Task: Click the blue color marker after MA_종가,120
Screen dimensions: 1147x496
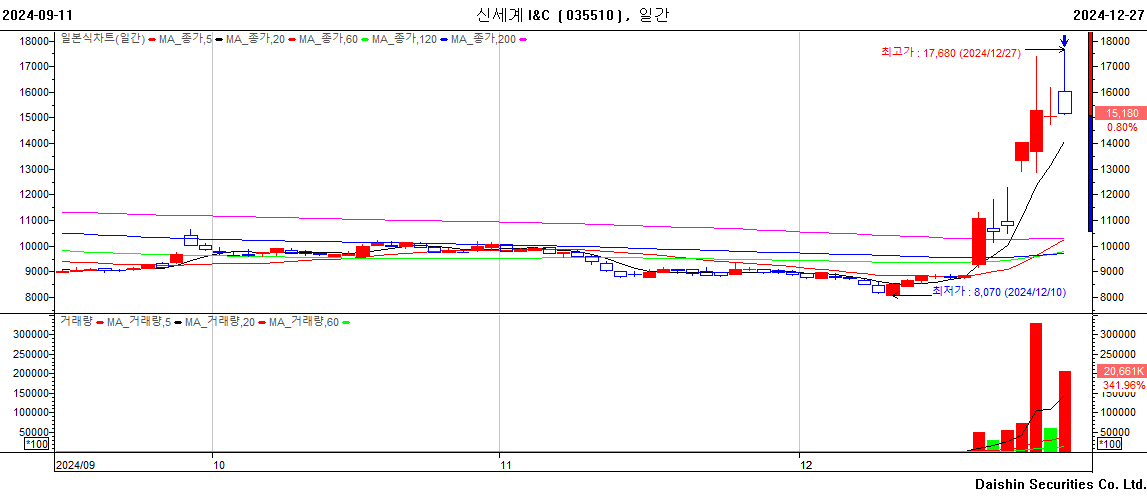Action: click(x=444, y=40)
